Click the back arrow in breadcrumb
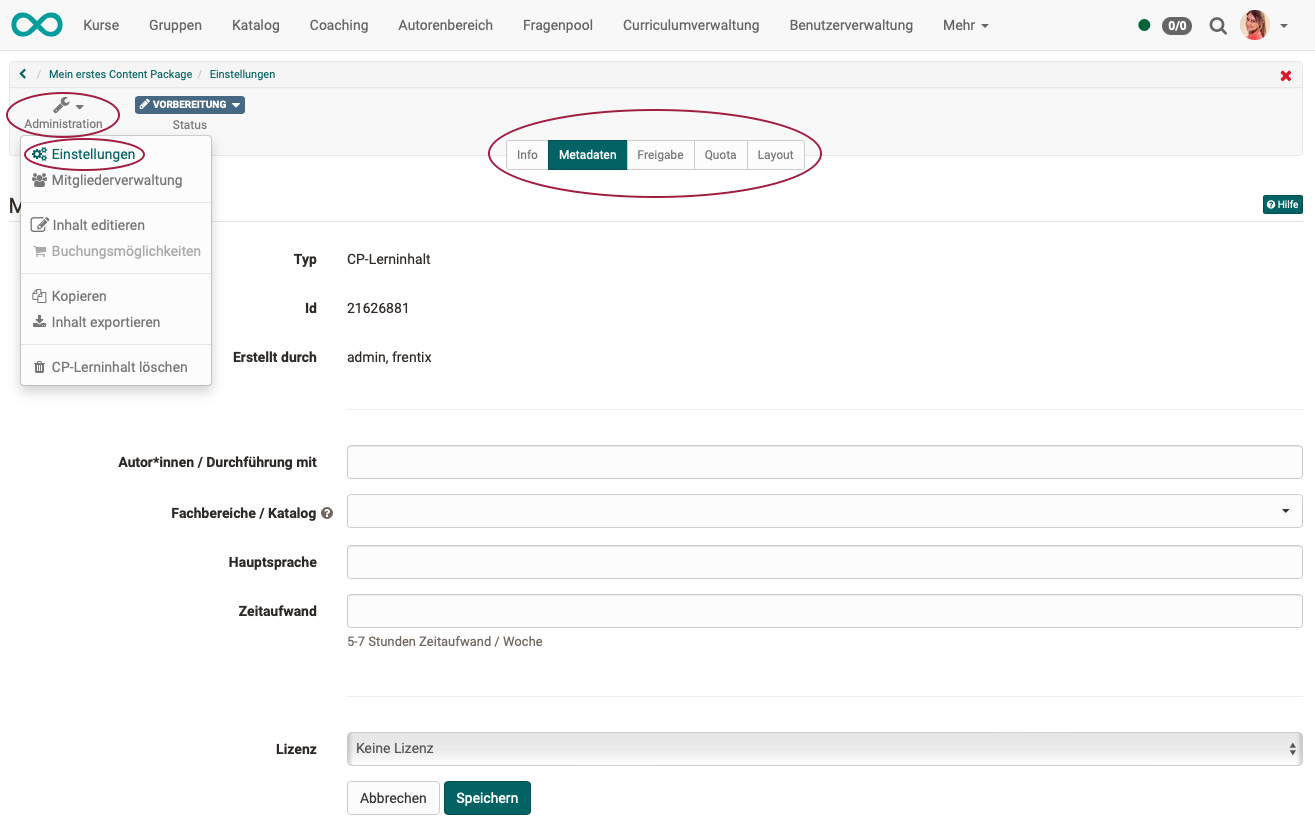Viewport: 1315px width, 827px height. (23, 74)
